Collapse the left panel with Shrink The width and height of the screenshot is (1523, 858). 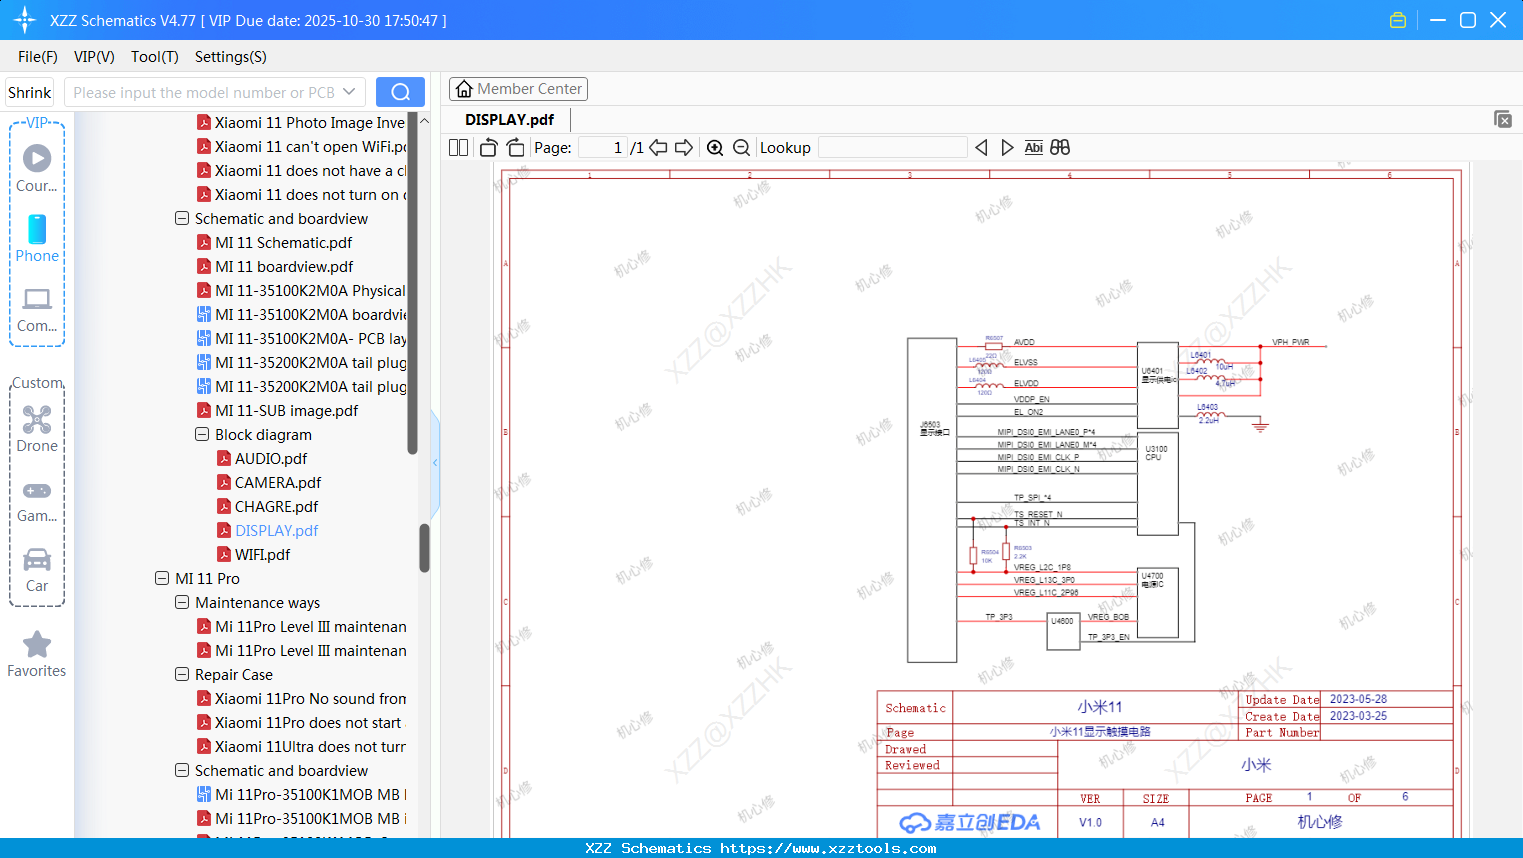pos(29,92)
